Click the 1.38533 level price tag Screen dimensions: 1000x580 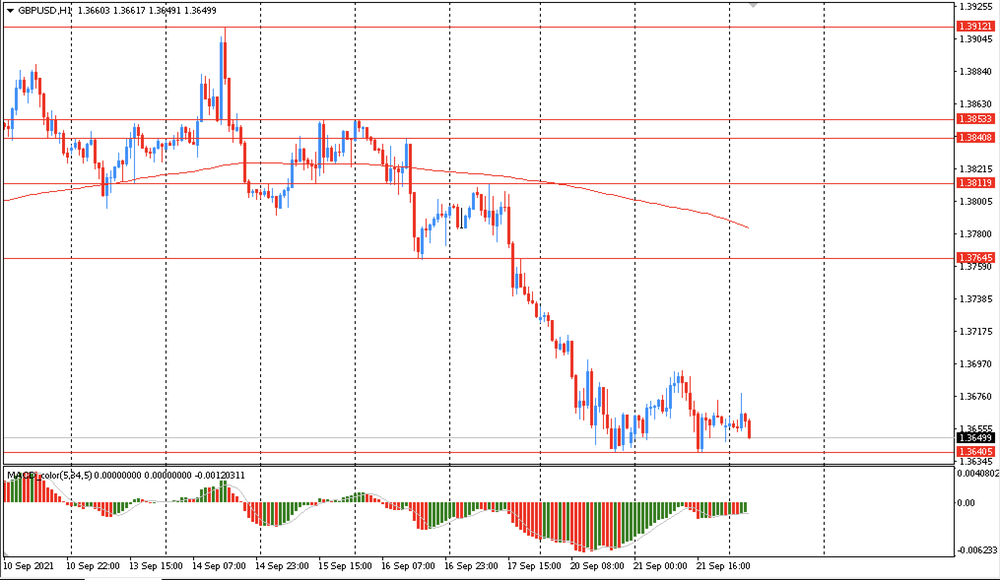[976, 119]
